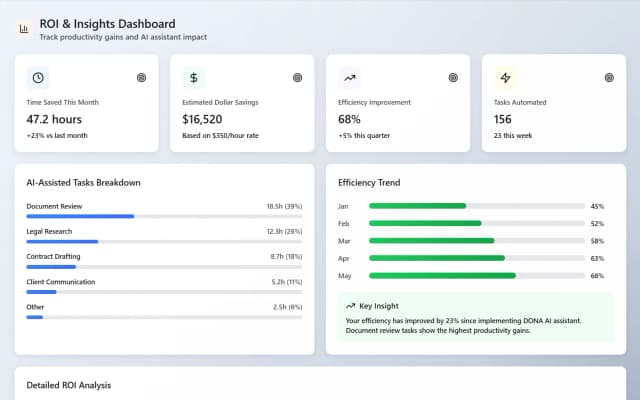The width and height of the screenshot is (640, 400).
Task: Click the target icon on Dollar Savings card
Action: 297,77
